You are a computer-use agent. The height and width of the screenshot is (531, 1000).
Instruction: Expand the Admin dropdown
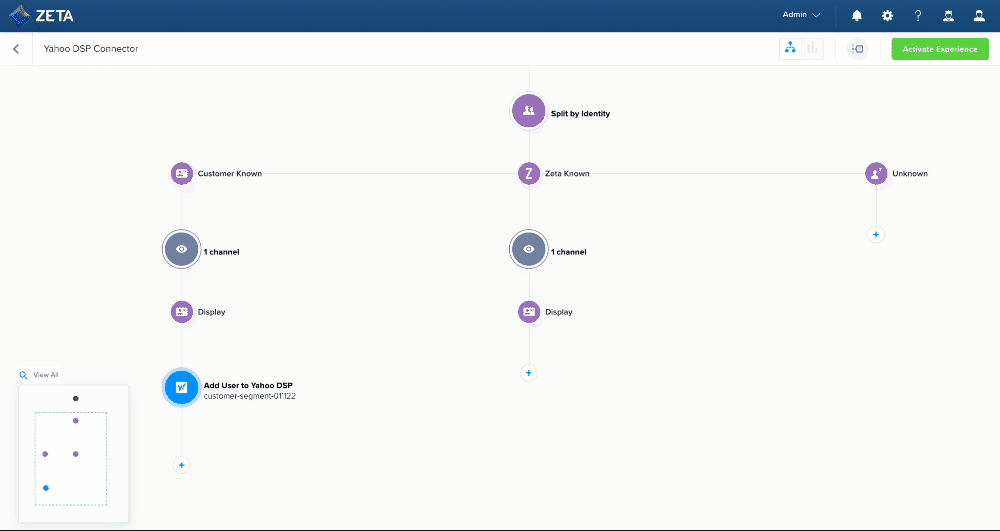[x=801, y=15]
